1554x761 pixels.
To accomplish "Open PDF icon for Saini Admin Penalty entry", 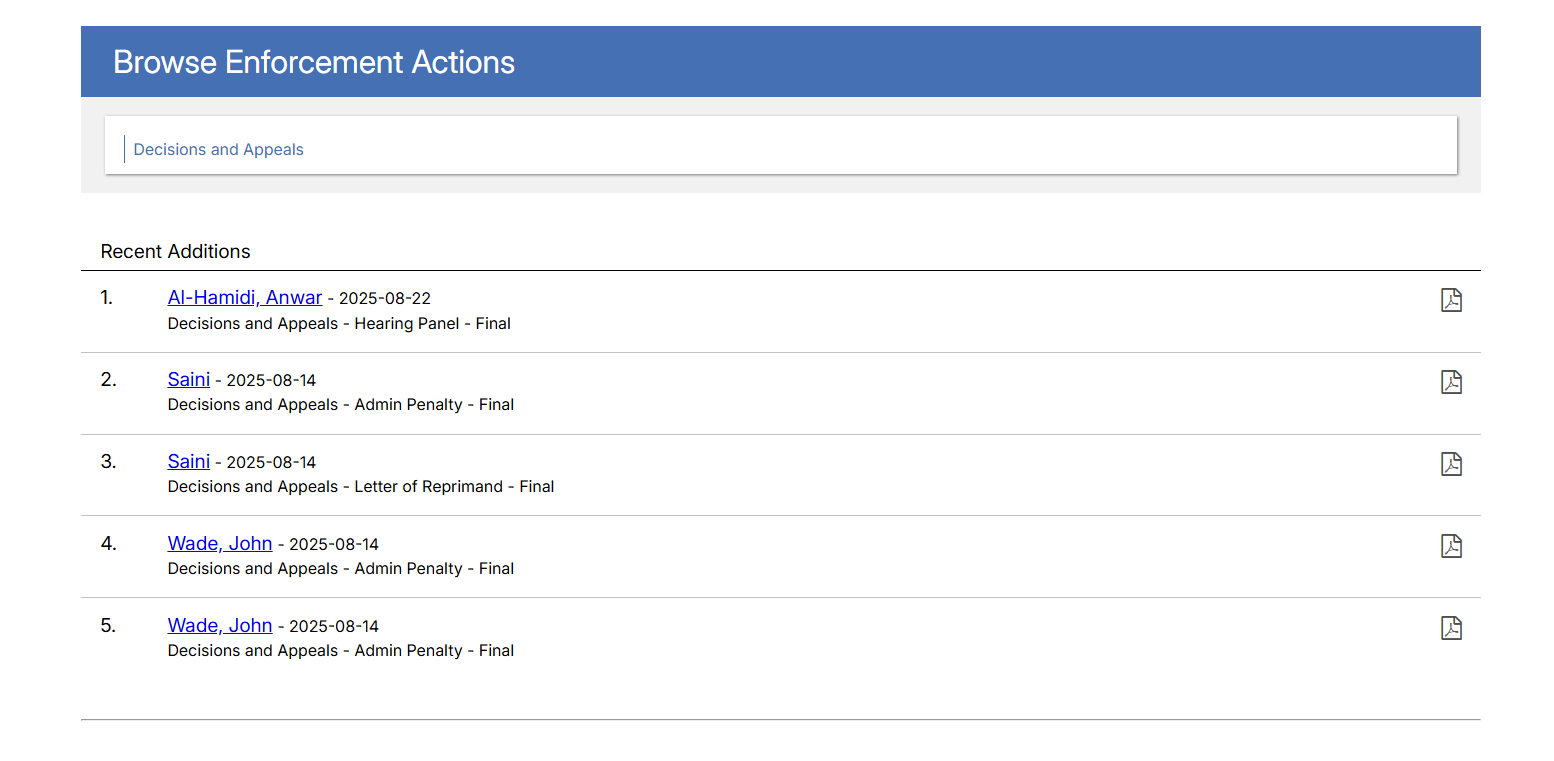I will [x=1451, y=382].
